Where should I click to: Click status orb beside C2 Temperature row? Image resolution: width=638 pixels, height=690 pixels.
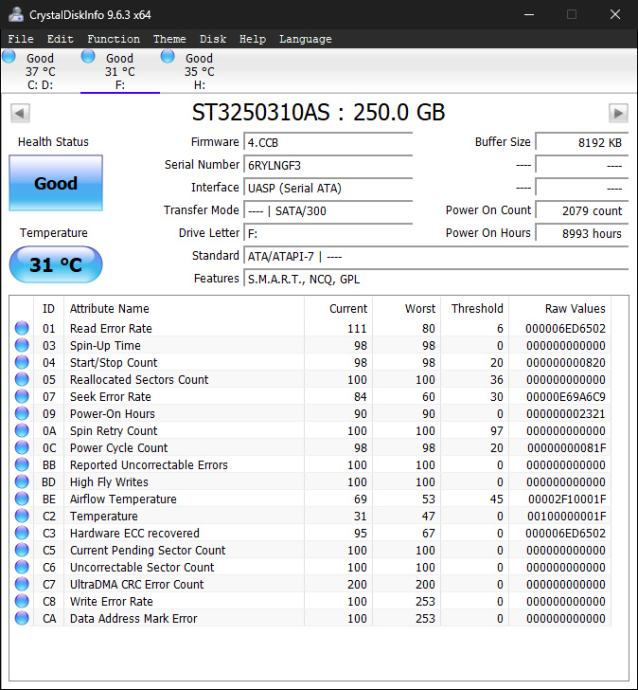click(22, 516)
